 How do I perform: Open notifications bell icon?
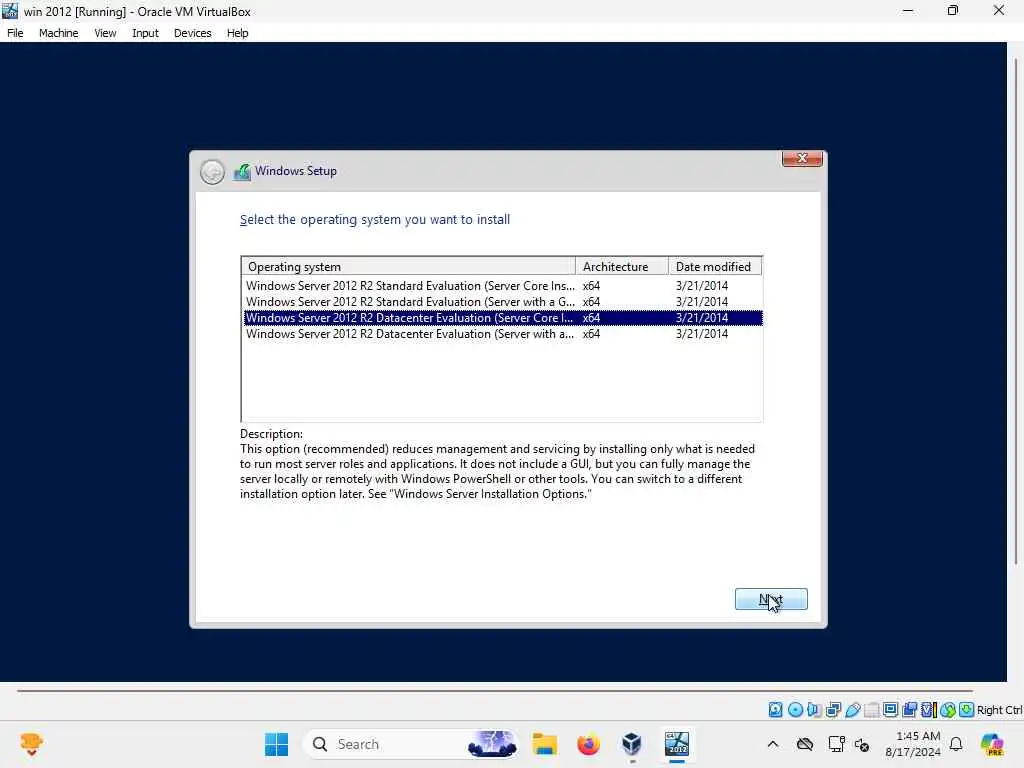point(956,744)
